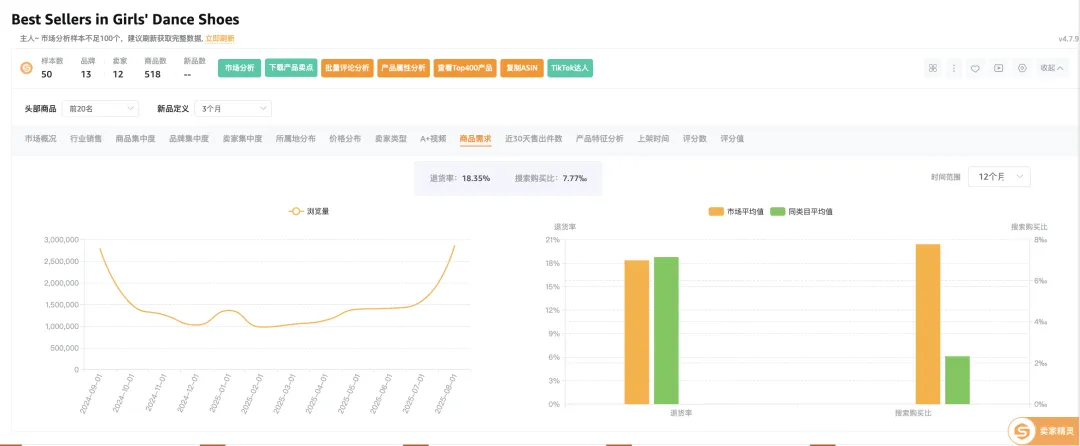Click TikTok达人 button
The height and width of the screenshot is (446, 1080).
[570, 68]
